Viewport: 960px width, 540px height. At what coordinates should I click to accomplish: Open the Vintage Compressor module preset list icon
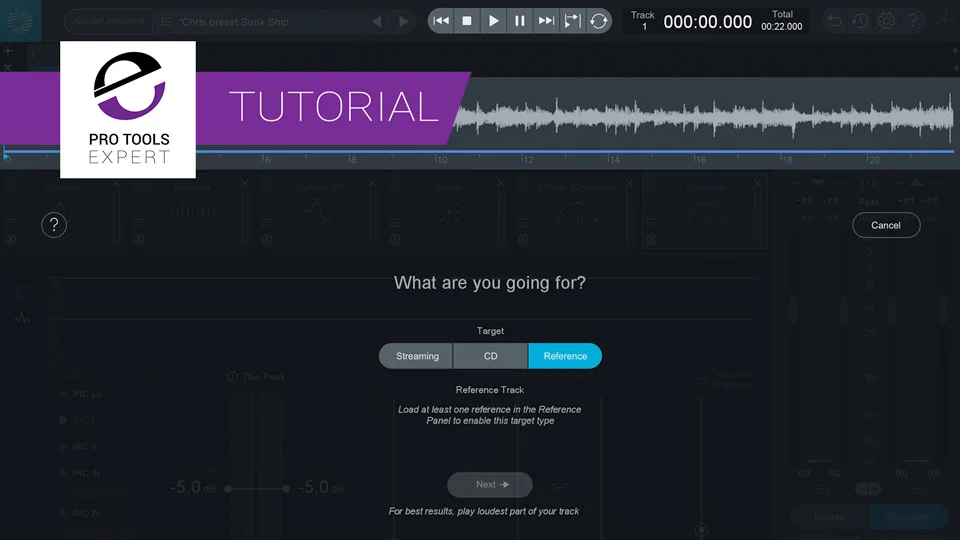pyautogui.click(x=523, y=222)
